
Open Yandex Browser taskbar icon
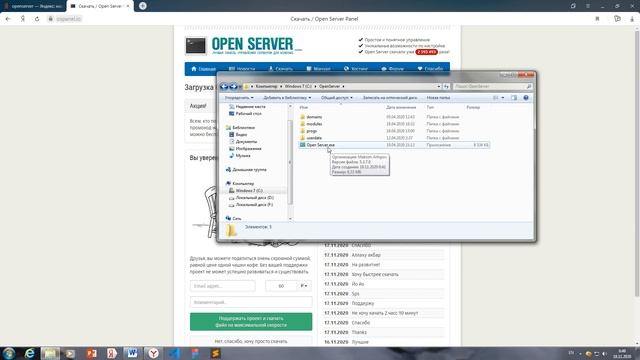(153, 353)
